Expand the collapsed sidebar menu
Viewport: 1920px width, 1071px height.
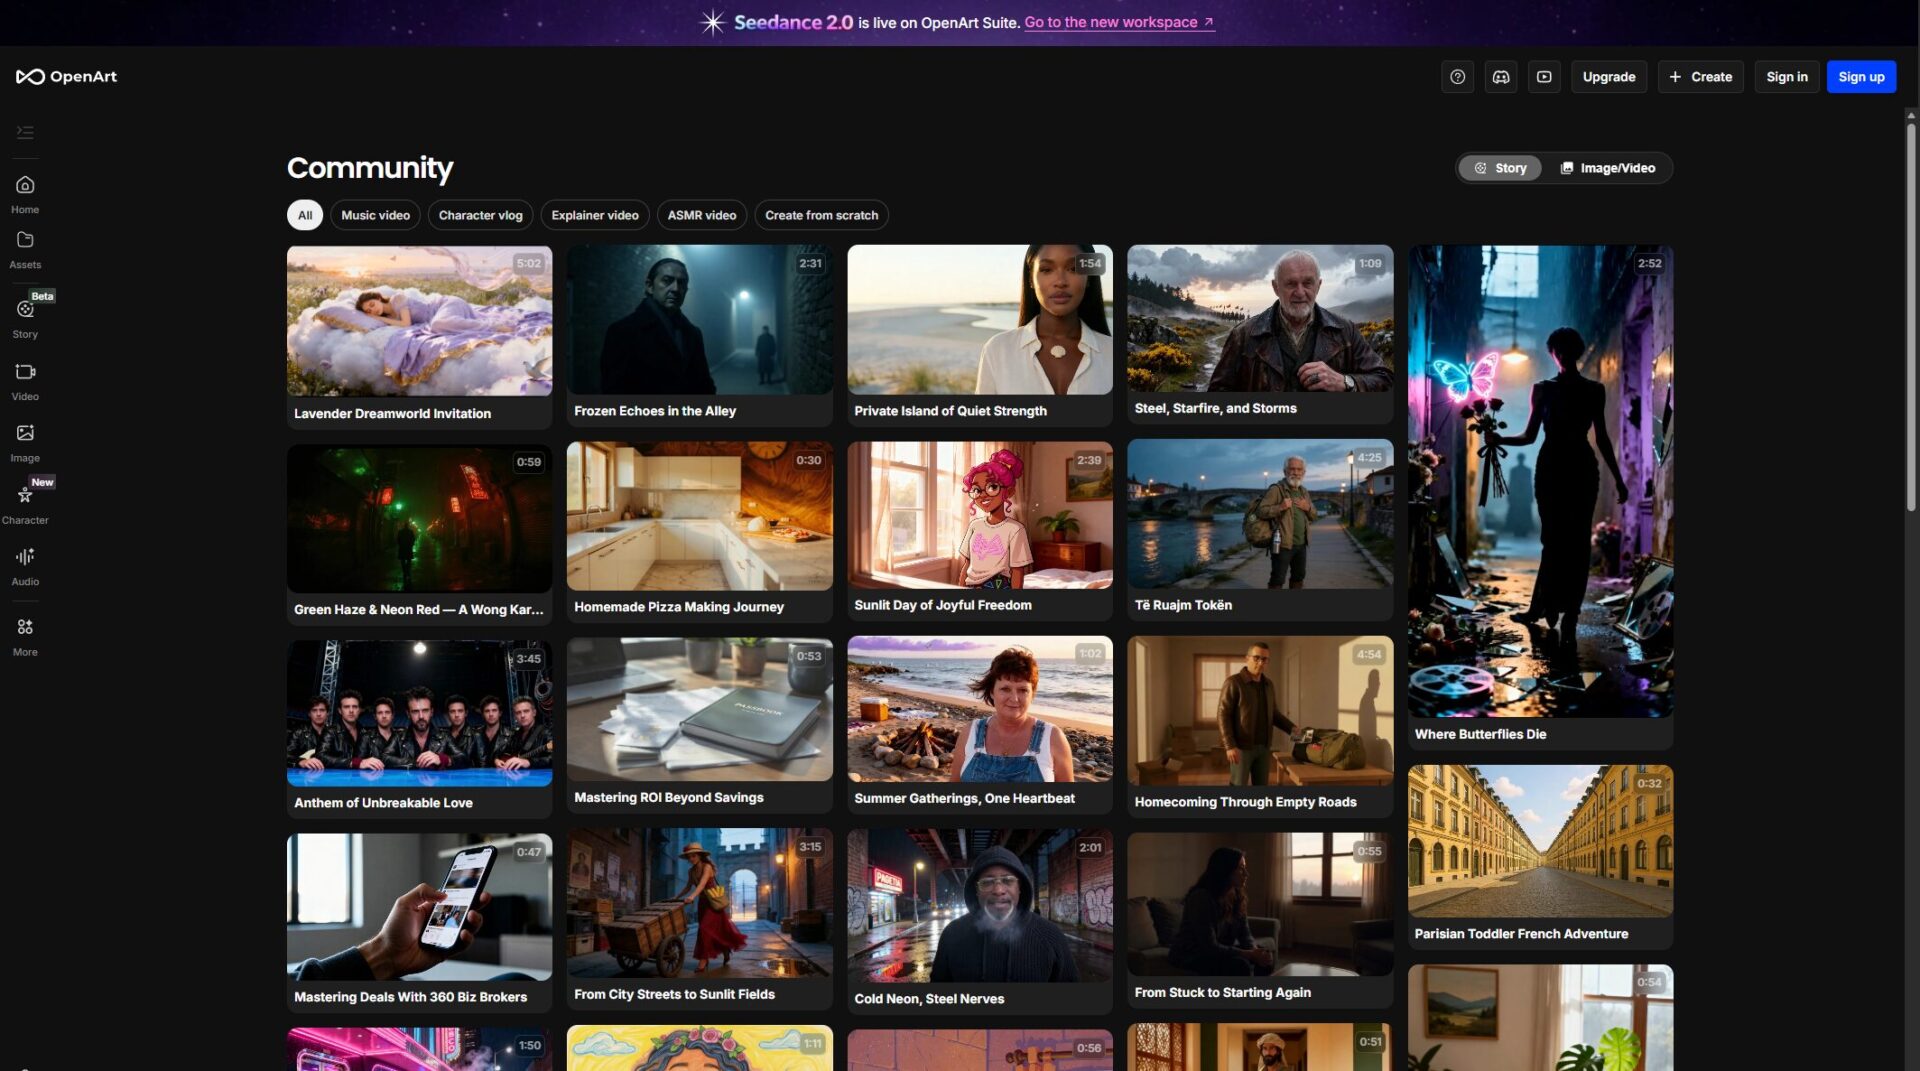(25, 132)
